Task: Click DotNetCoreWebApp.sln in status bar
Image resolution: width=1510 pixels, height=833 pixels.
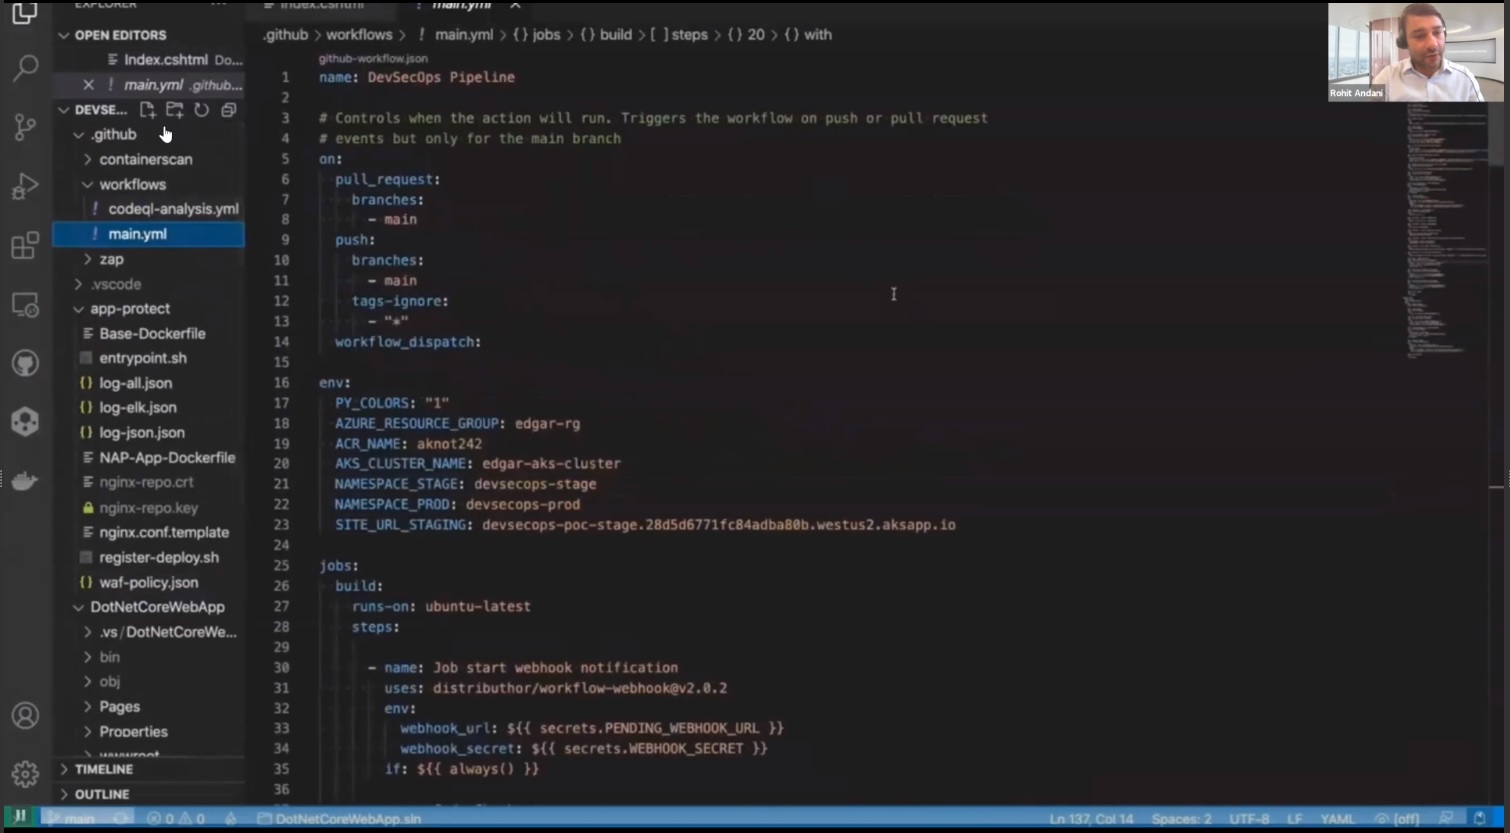Action: point(339,818)
